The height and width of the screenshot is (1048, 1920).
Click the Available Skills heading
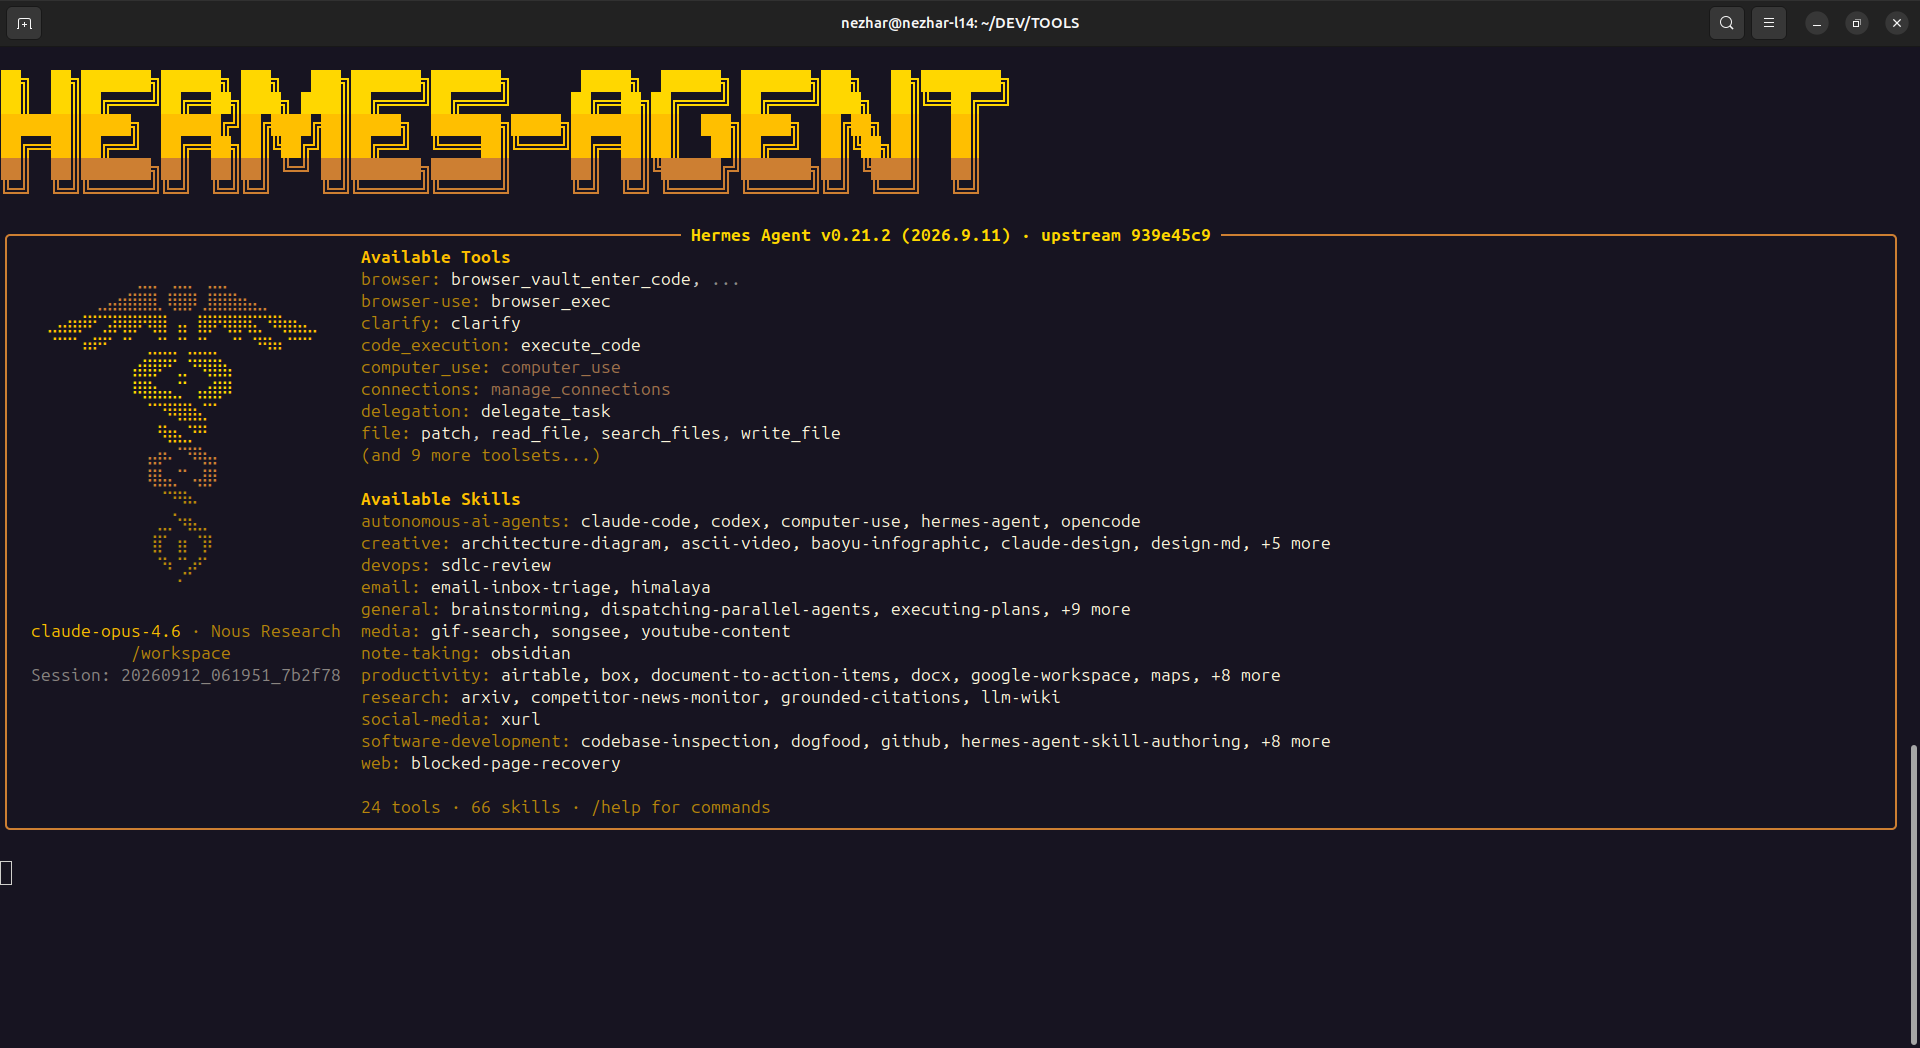[x=440, y=499]
